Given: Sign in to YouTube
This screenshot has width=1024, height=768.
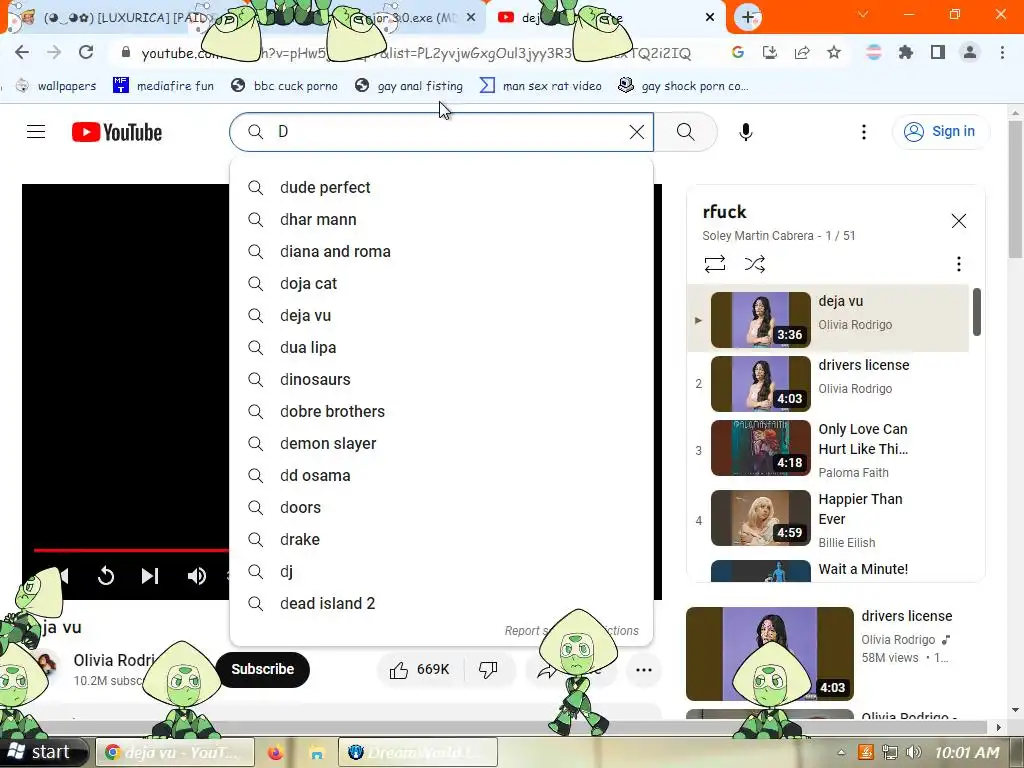Looking at the screenshot, I should [x=940, y=132].
